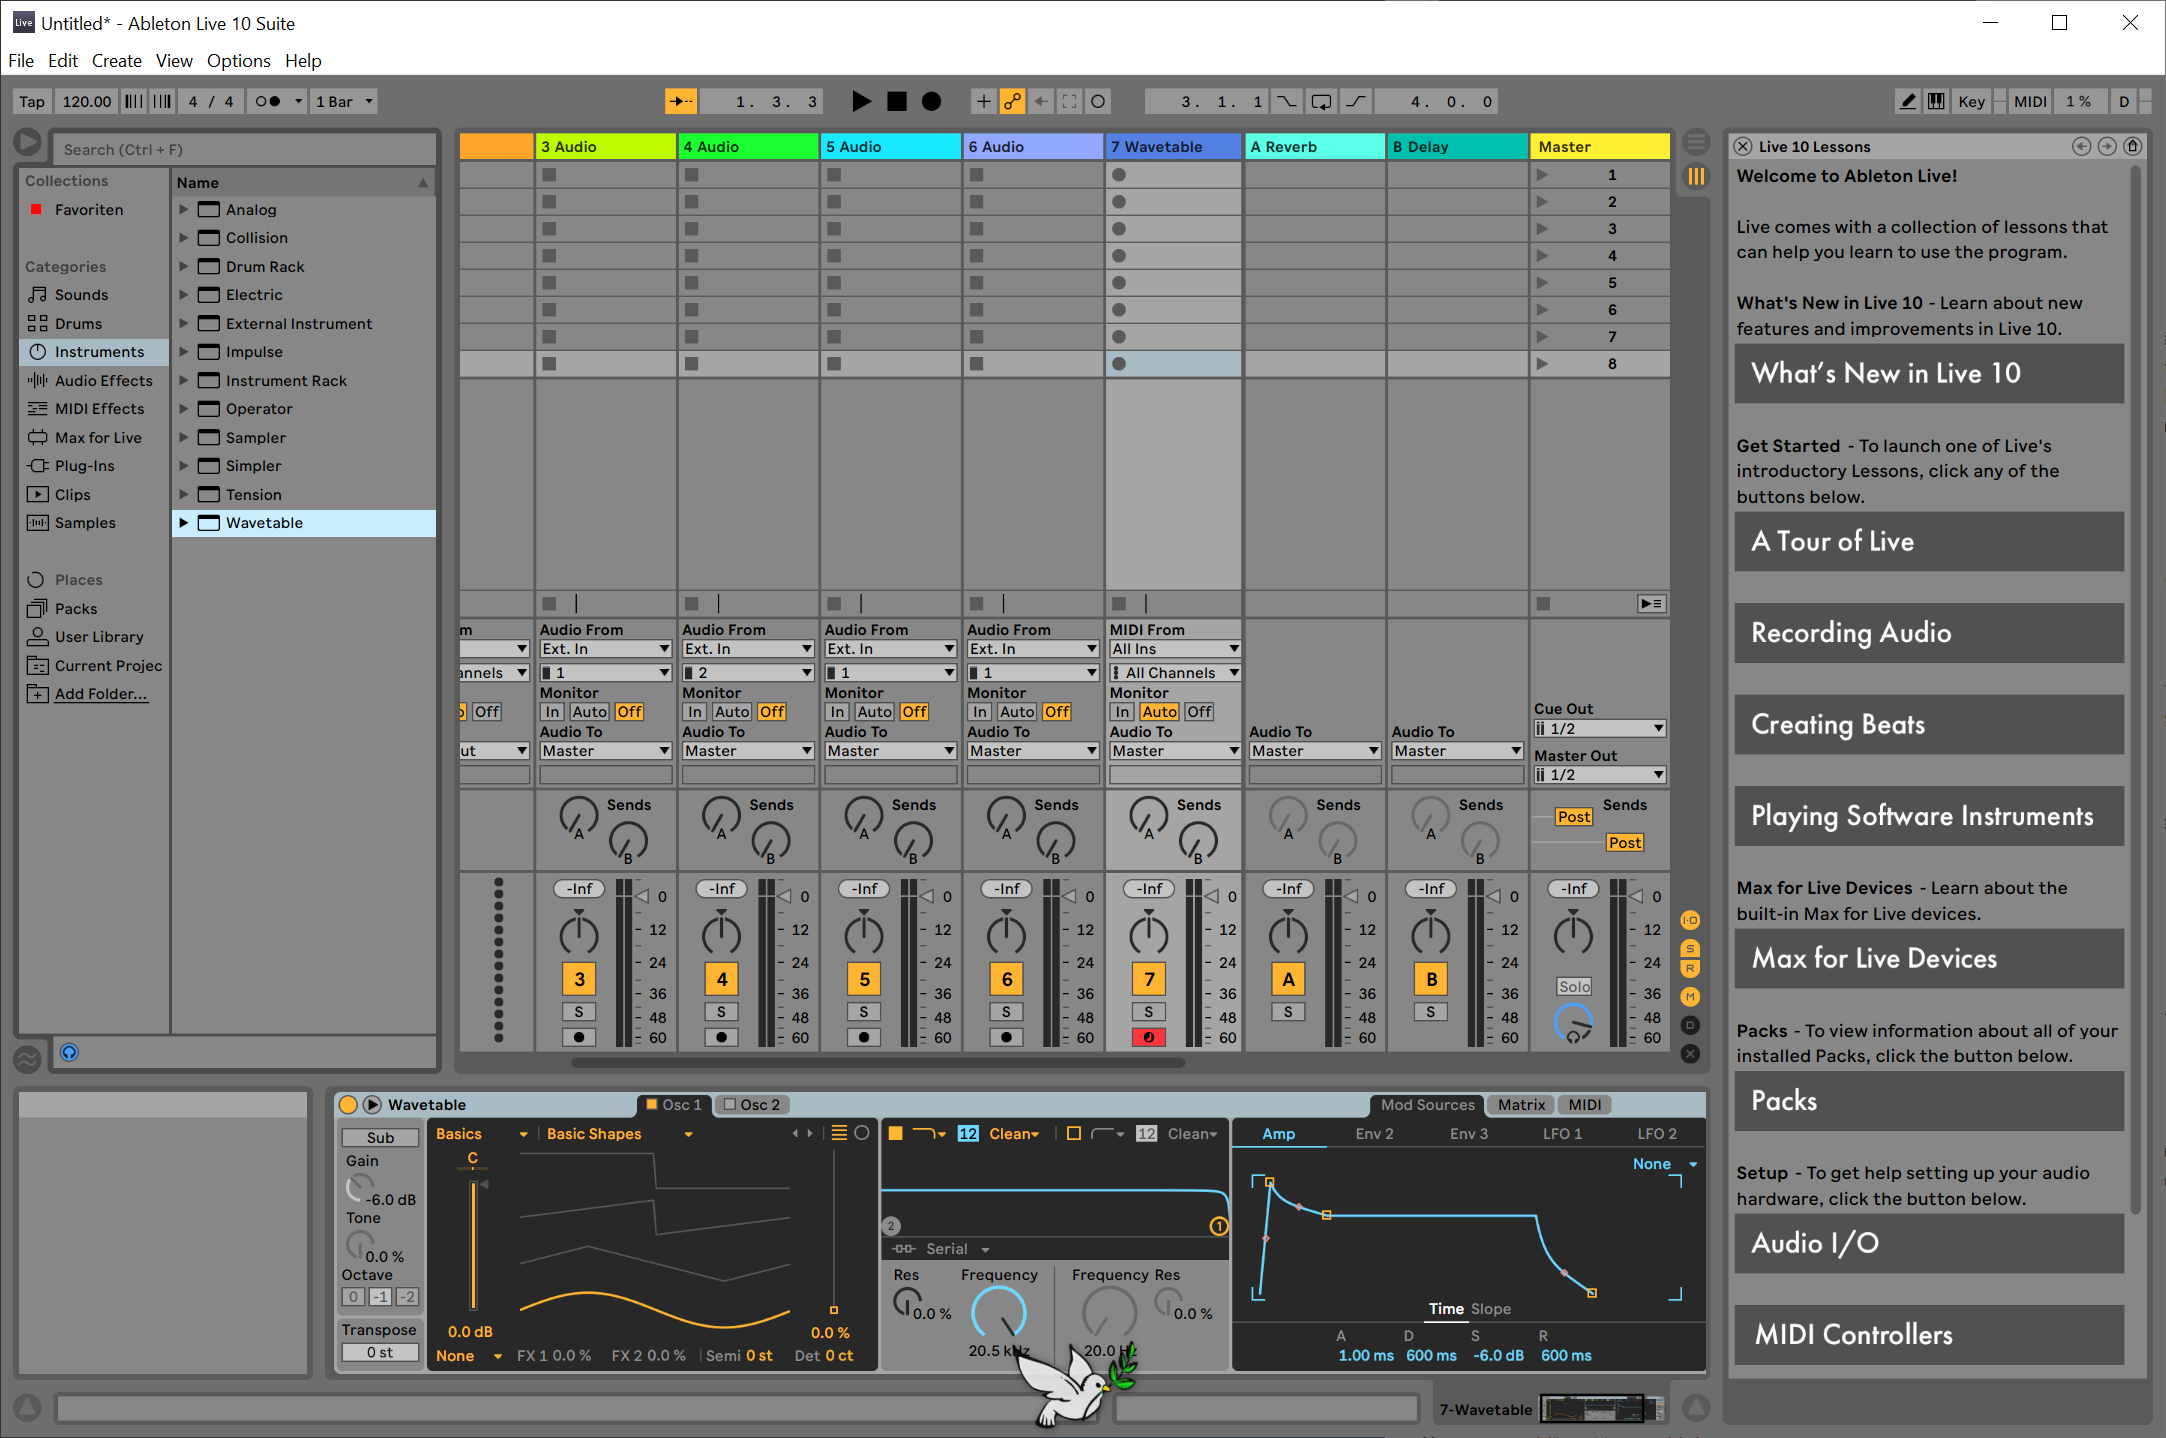This screenshot has height=1438, width=2166.
Task: Enable MIDI Map Mode switch
Action: (2029, 102)
